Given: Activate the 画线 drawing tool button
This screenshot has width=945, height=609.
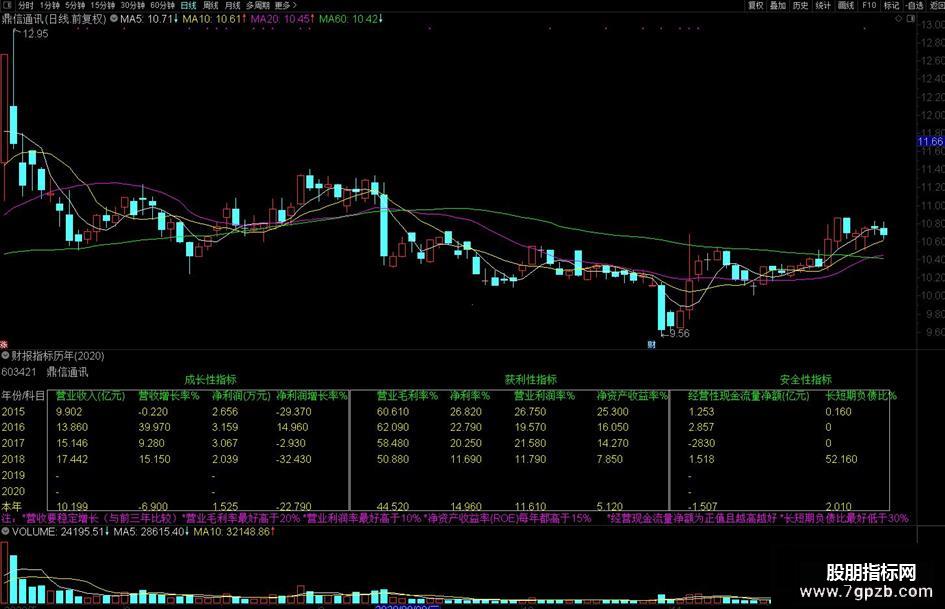Looking at the screenshot, I should [846, 5].
